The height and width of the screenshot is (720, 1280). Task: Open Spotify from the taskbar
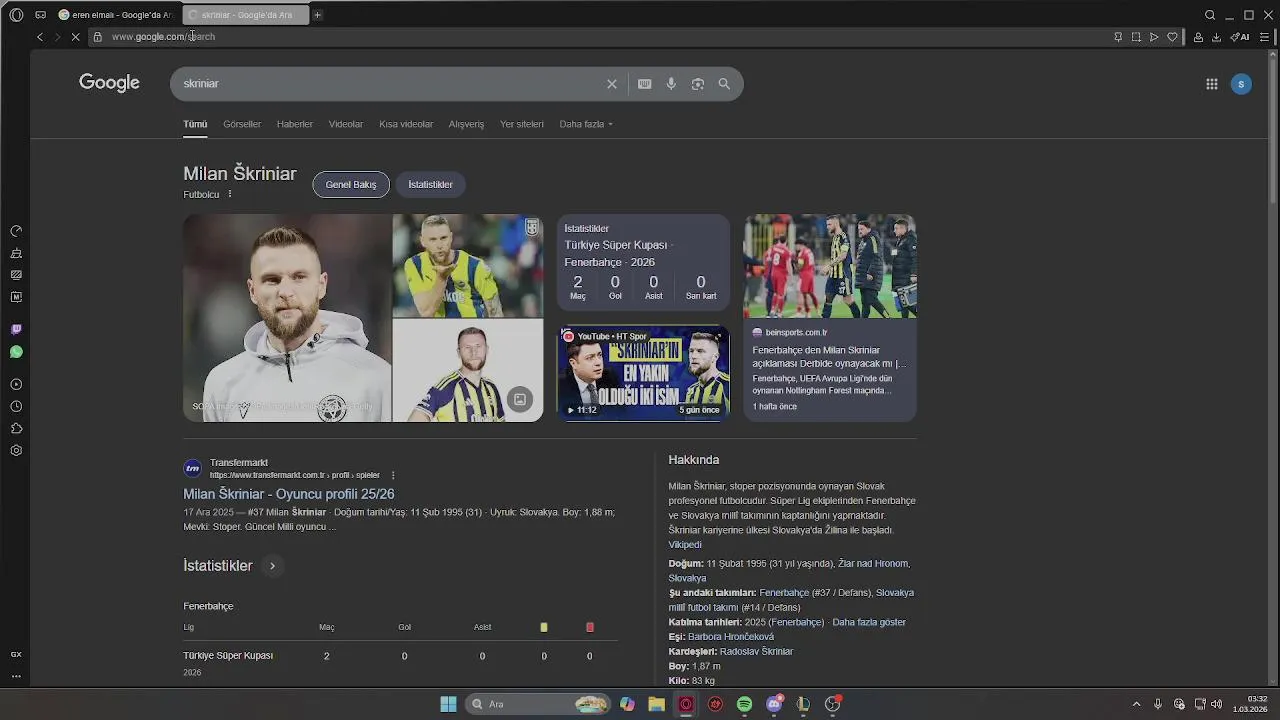point(744,704)
